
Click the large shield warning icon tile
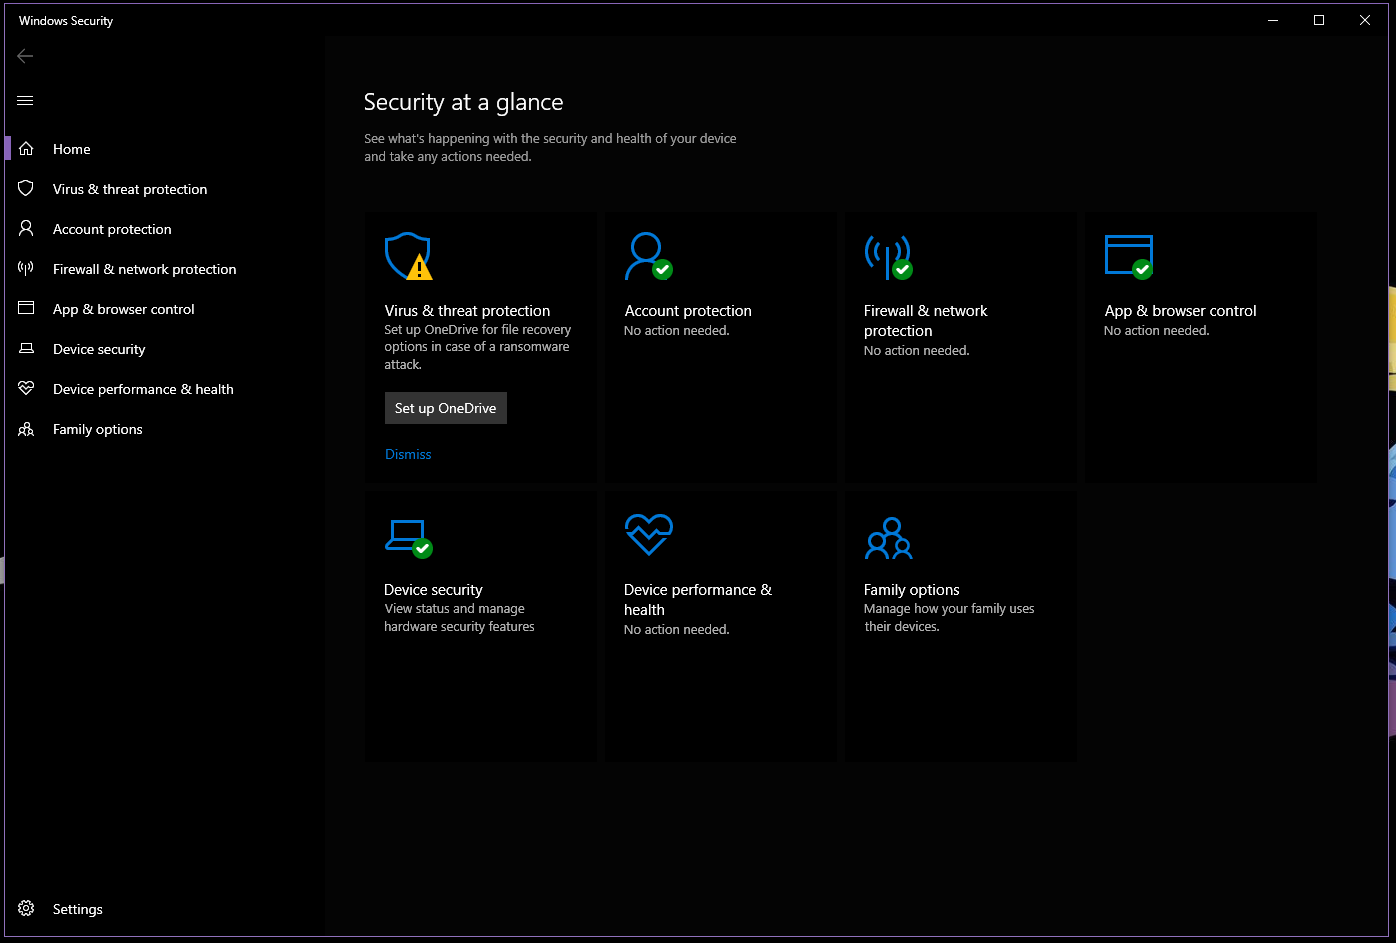tap(409, 256)
